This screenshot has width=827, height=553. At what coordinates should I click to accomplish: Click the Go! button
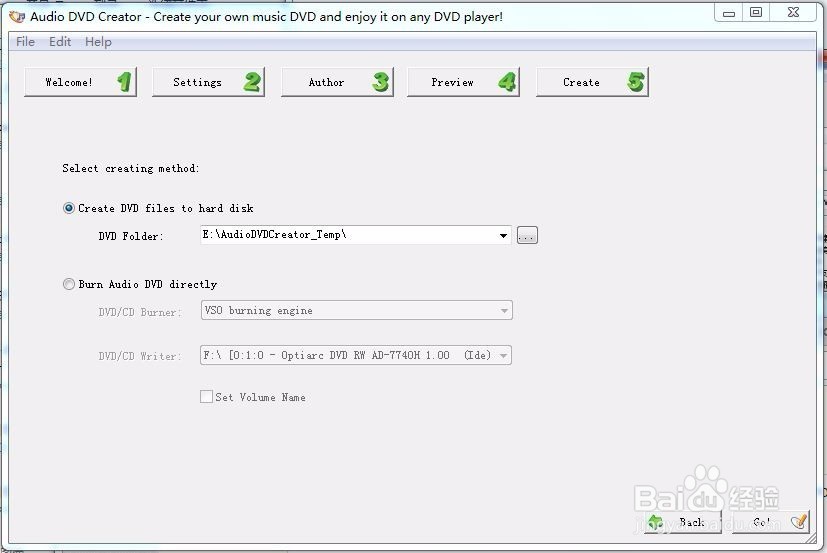click(x=771, y=522)
